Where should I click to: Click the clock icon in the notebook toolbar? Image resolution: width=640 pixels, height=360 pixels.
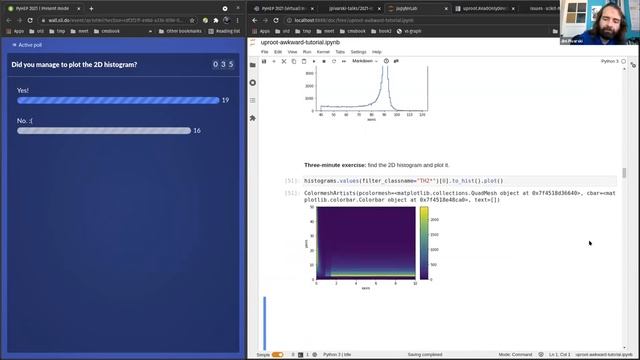point(386,61)
